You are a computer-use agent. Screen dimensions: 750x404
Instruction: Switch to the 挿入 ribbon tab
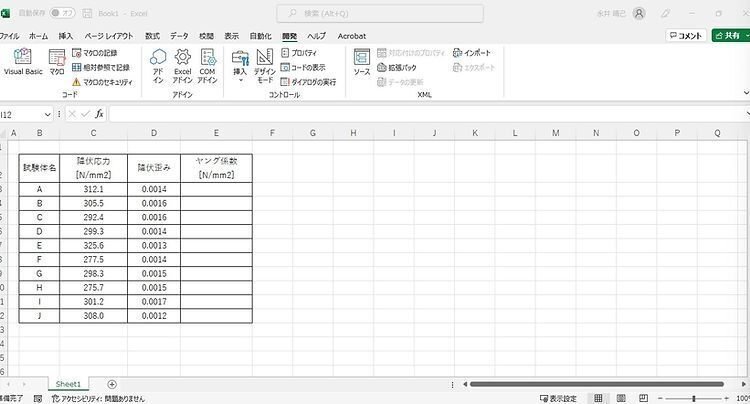click(66, 36)
